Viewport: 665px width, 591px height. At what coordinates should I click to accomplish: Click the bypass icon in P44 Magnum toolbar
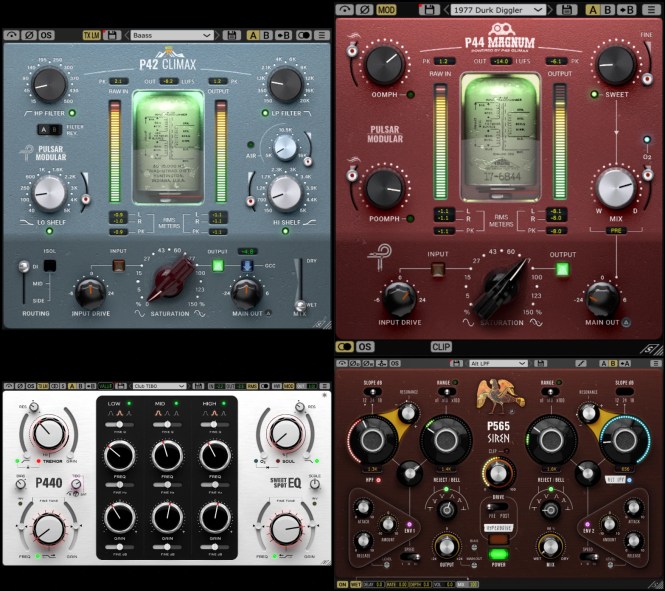[344, 9]
